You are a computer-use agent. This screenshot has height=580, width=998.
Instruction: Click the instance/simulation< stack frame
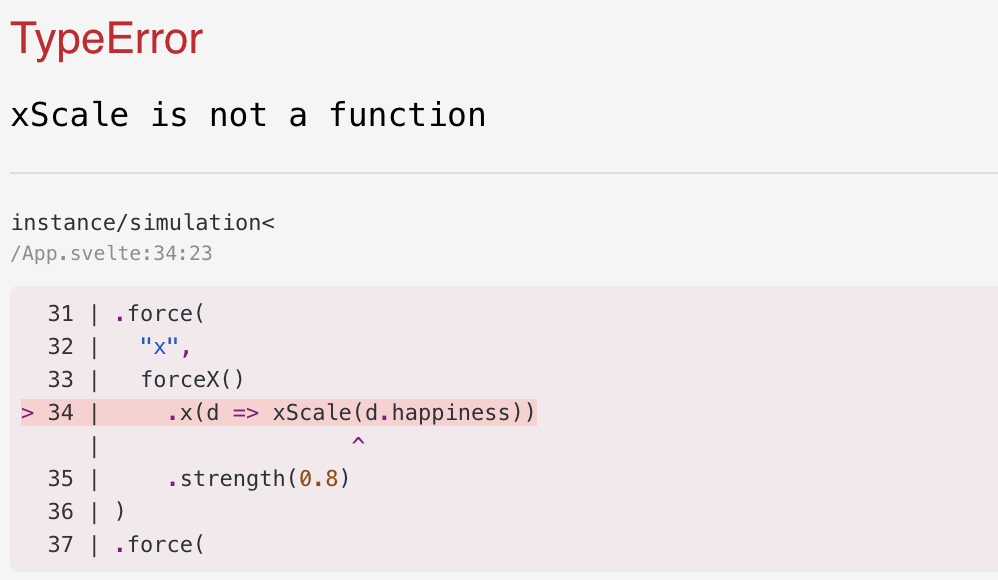(x=143, y=223)
